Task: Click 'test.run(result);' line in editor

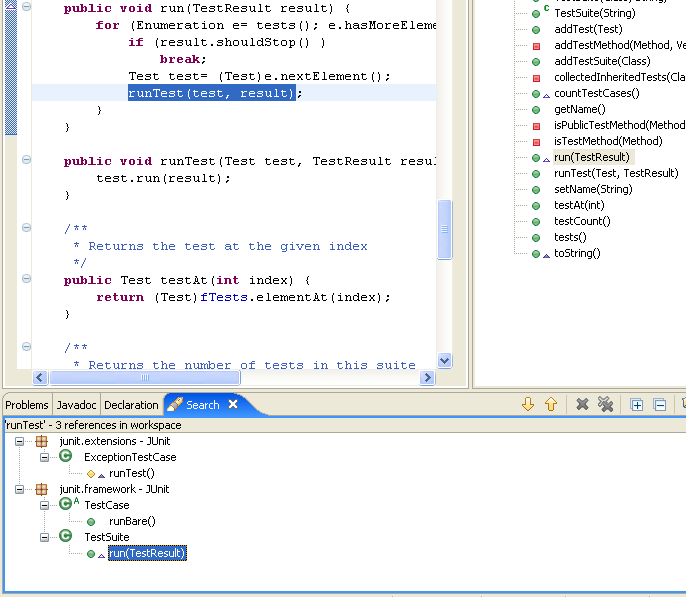Action: pos(163,178)
